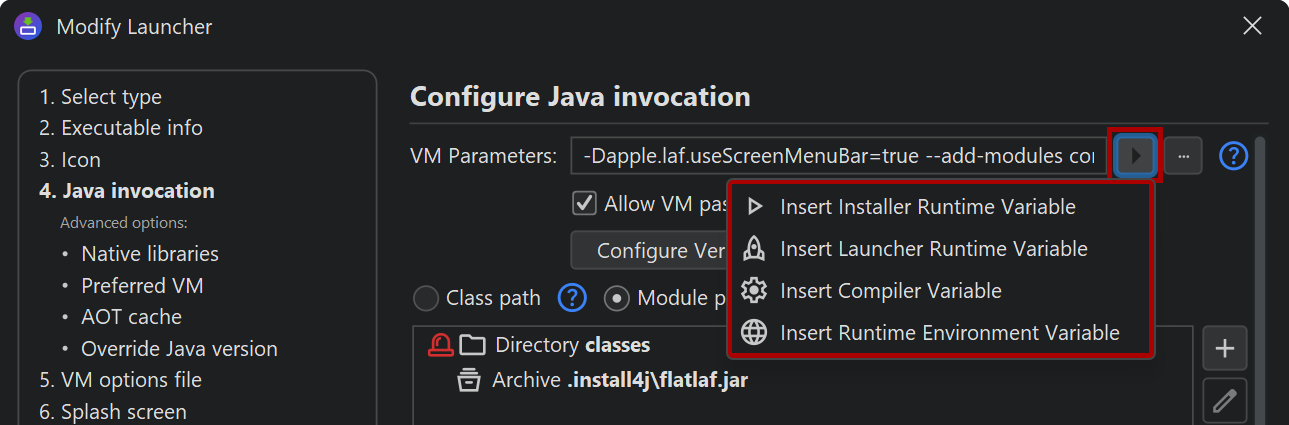
Task: Select the Module path radio button
Action: click(x=617, y=298)
